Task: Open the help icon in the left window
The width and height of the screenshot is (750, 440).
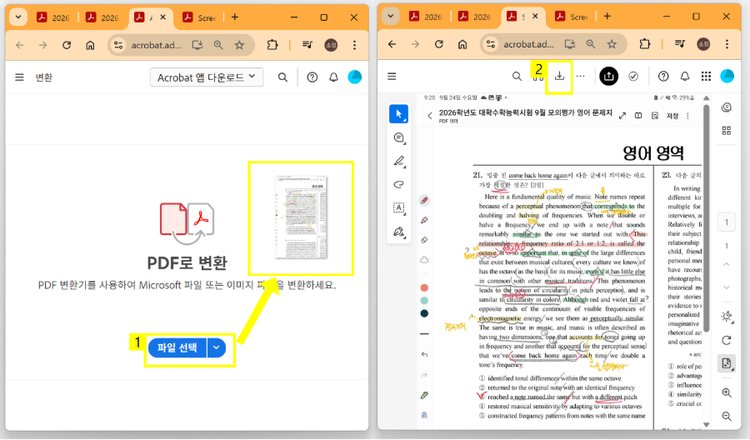Action: point(312,77)
